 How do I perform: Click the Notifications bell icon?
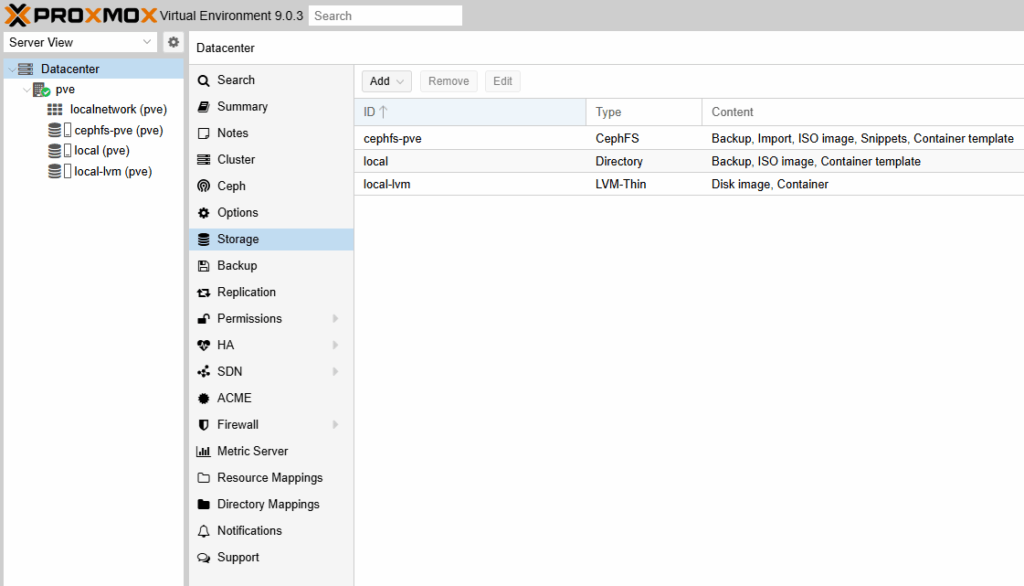204,531
